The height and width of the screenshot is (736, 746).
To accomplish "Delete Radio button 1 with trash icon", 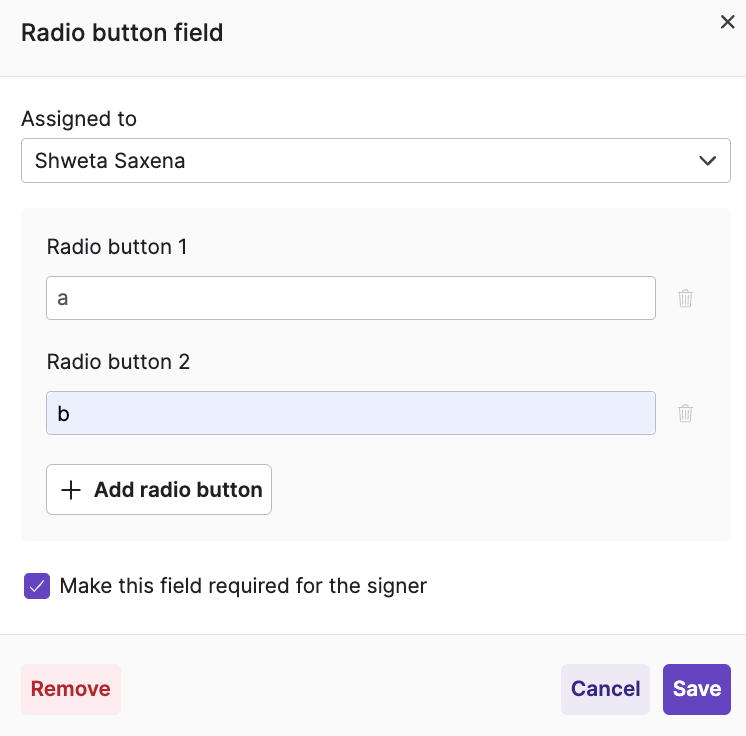I will tap(685, 298).
